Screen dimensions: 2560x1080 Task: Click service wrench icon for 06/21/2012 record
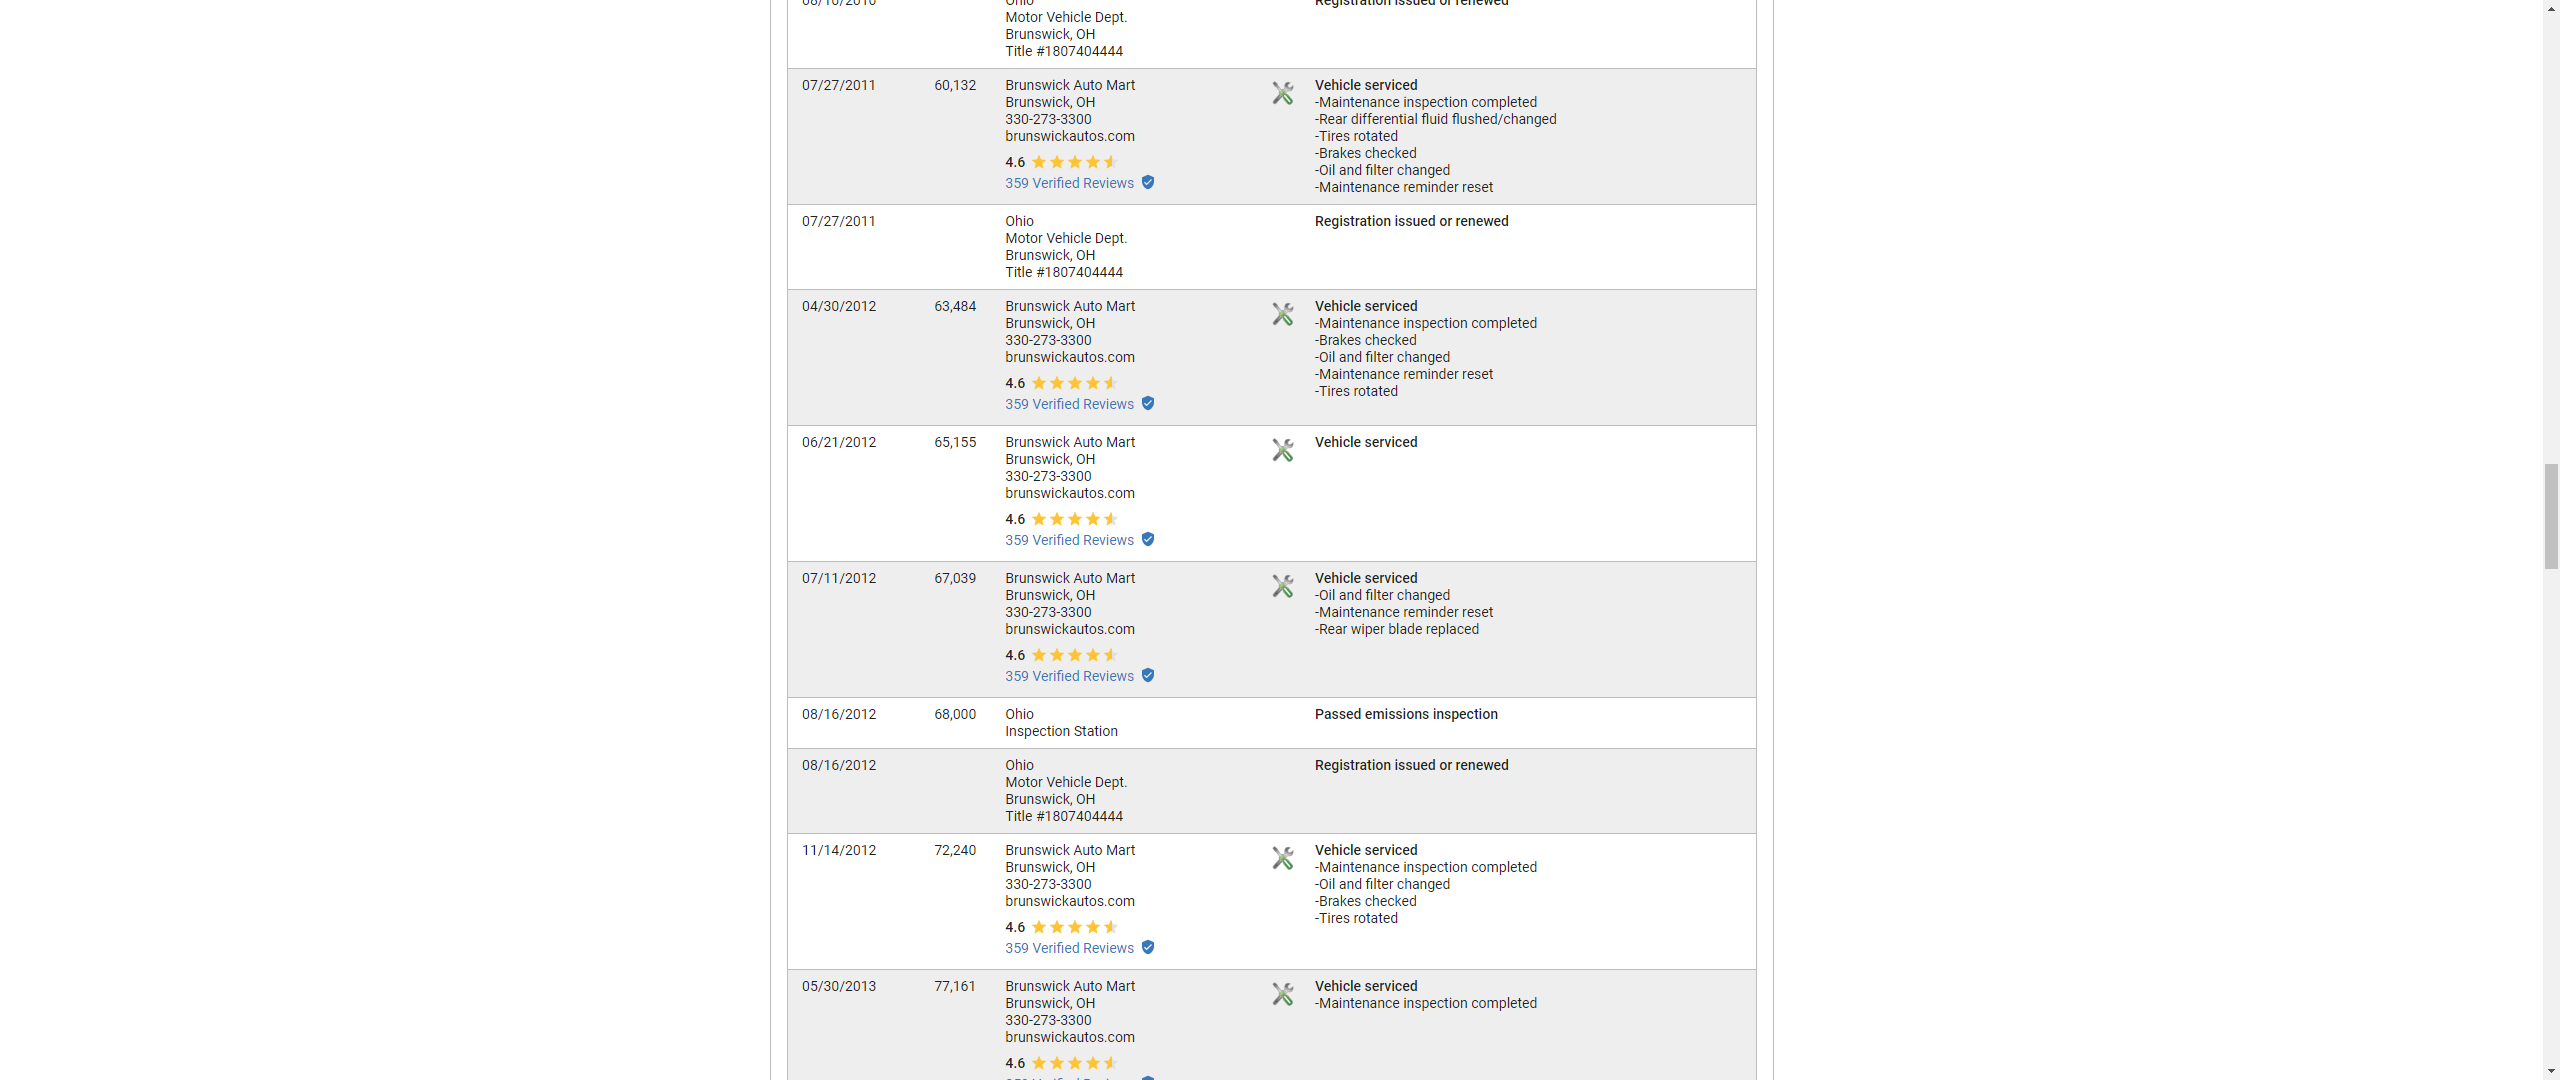pos(1282,450)
